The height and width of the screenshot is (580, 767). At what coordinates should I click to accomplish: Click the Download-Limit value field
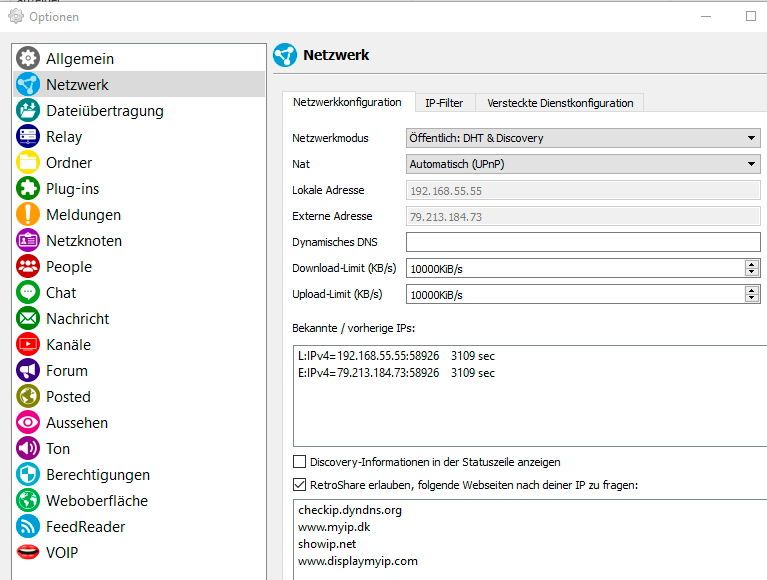tap(575, 268)
